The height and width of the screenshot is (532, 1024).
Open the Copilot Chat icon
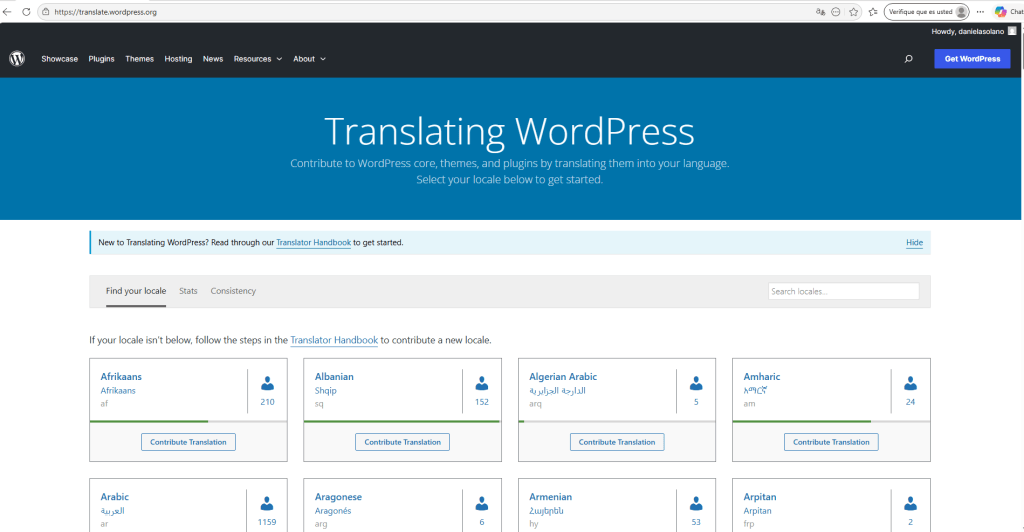[1000, 12]
